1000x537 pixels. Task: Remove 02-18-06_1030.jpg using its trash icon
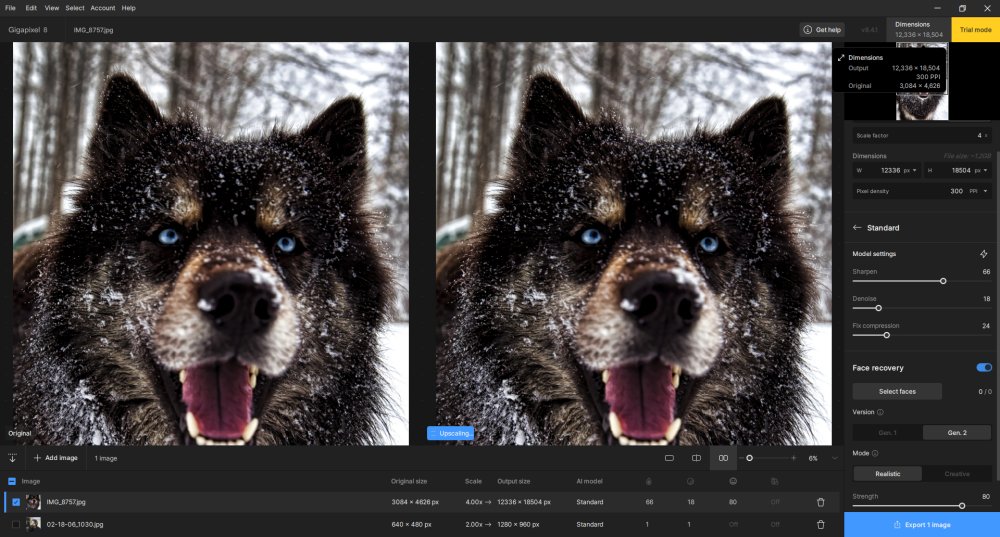click(x=821, y=524)
